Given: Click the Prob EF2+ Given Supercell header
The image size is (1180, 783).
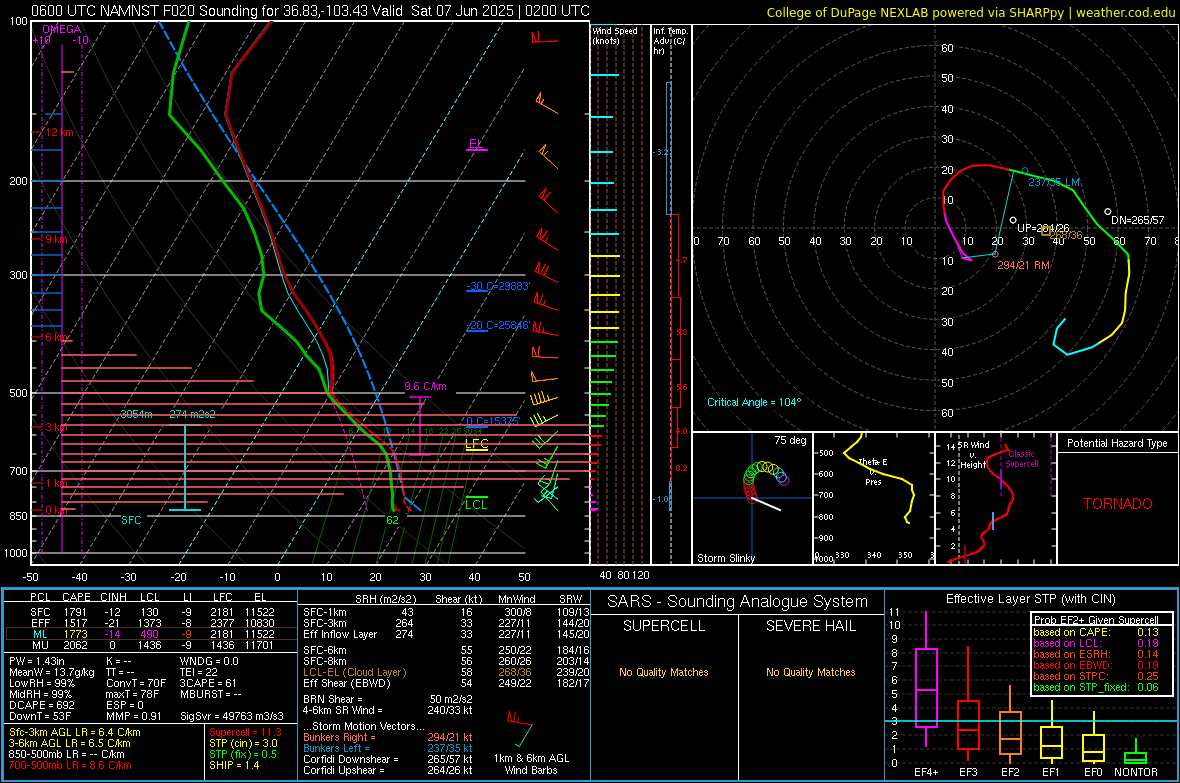Looking at the screenshot, I should click(1095, 620).
